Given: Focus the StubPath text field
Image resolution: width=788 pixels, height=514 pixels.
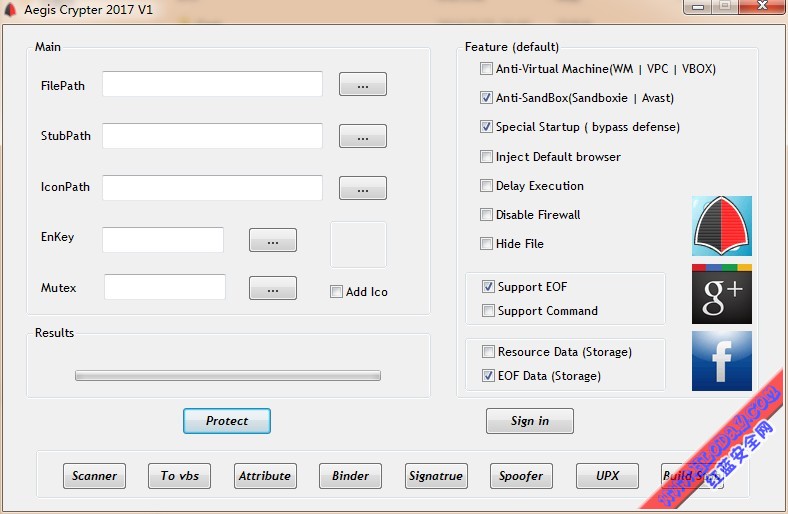Looking at the screenshot, I should click(x=213, y=136).
